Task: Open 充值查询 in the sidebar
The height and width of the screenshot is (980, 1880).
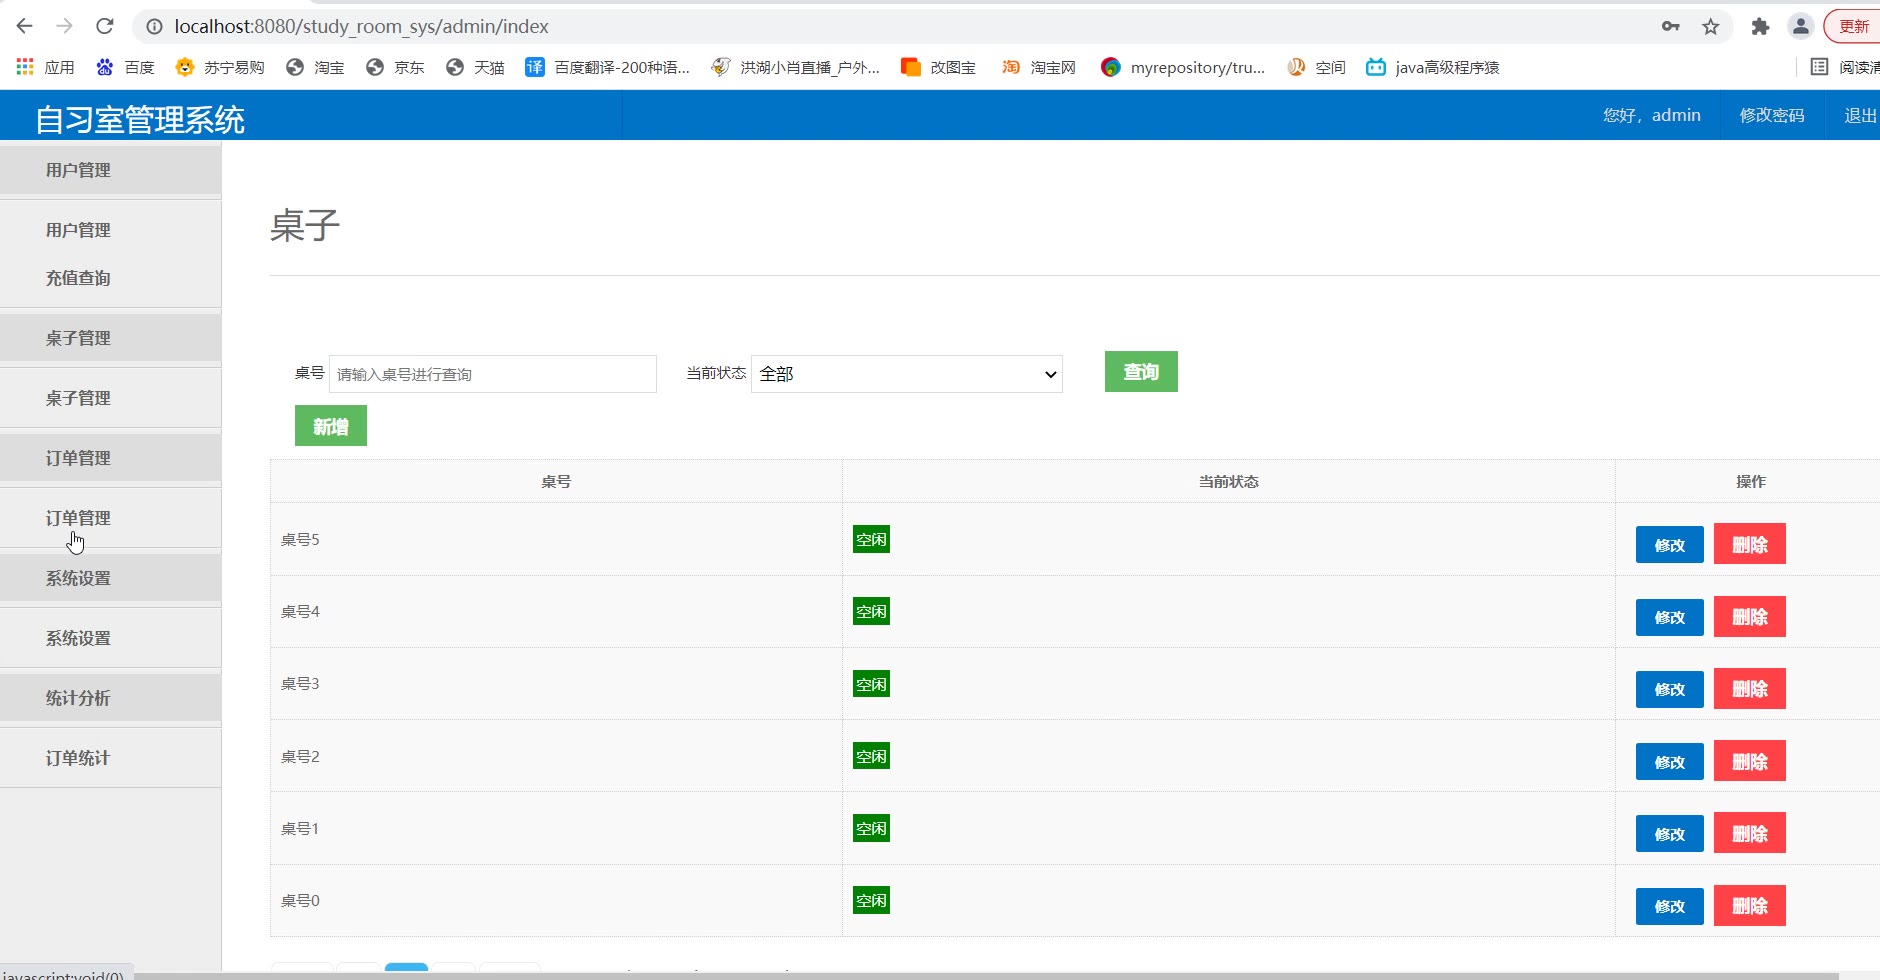Action: (x=78, y=278)
